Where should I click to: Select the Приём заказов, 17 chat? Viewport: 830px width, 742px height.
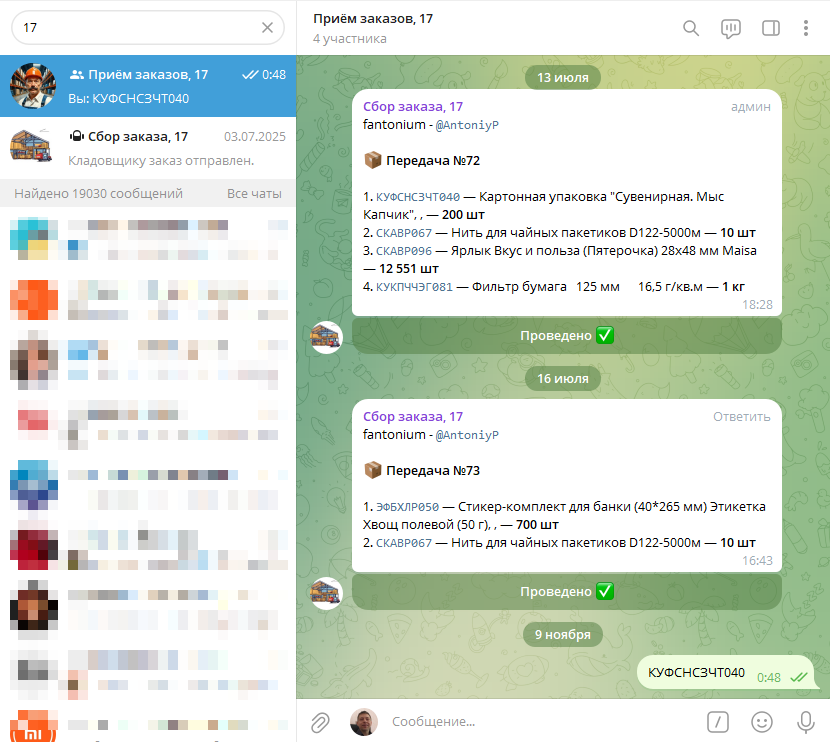[x=148, y=86]
